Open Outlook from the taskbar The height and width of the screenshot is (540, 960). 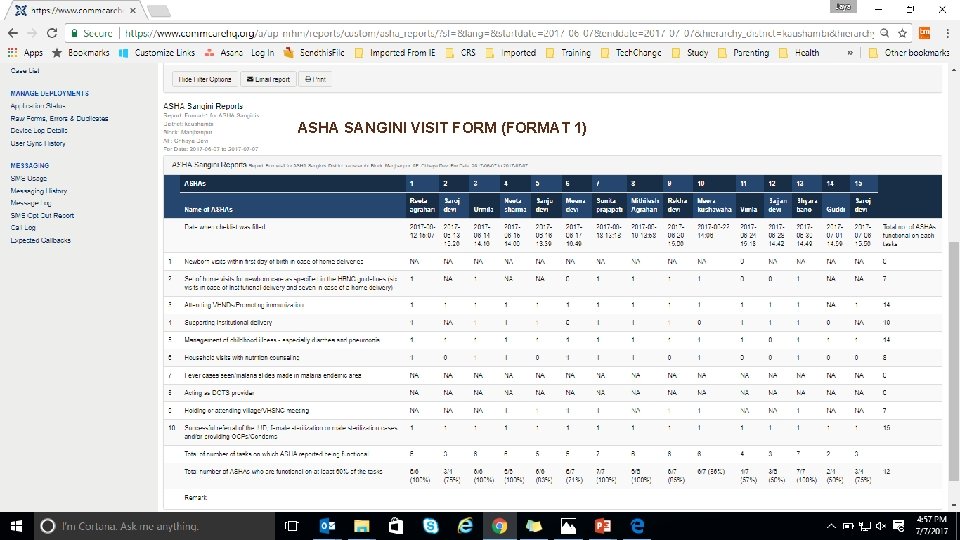(x=328, y=526)
